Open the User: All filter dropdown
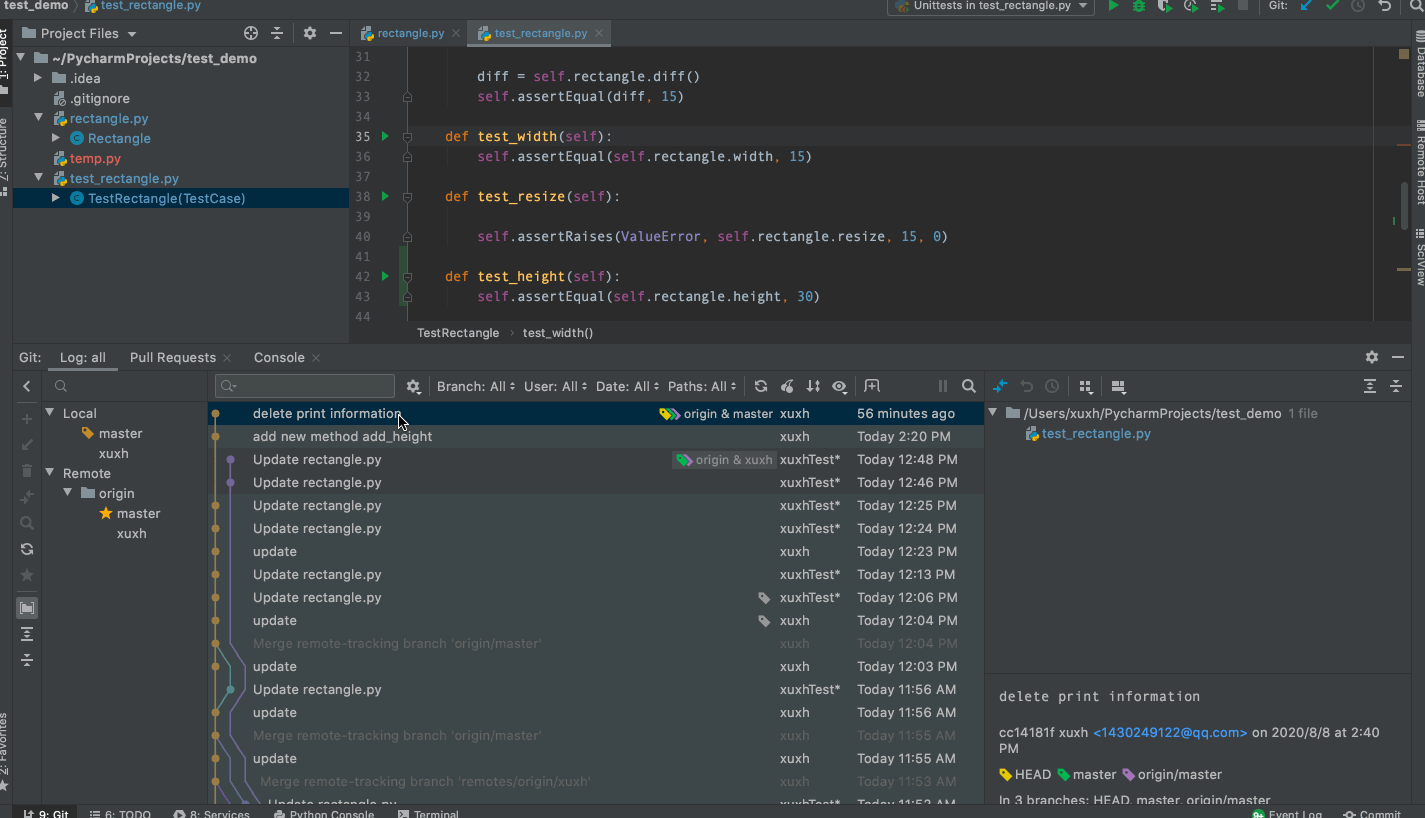The image size is (1425, 818). click(556, 386)
